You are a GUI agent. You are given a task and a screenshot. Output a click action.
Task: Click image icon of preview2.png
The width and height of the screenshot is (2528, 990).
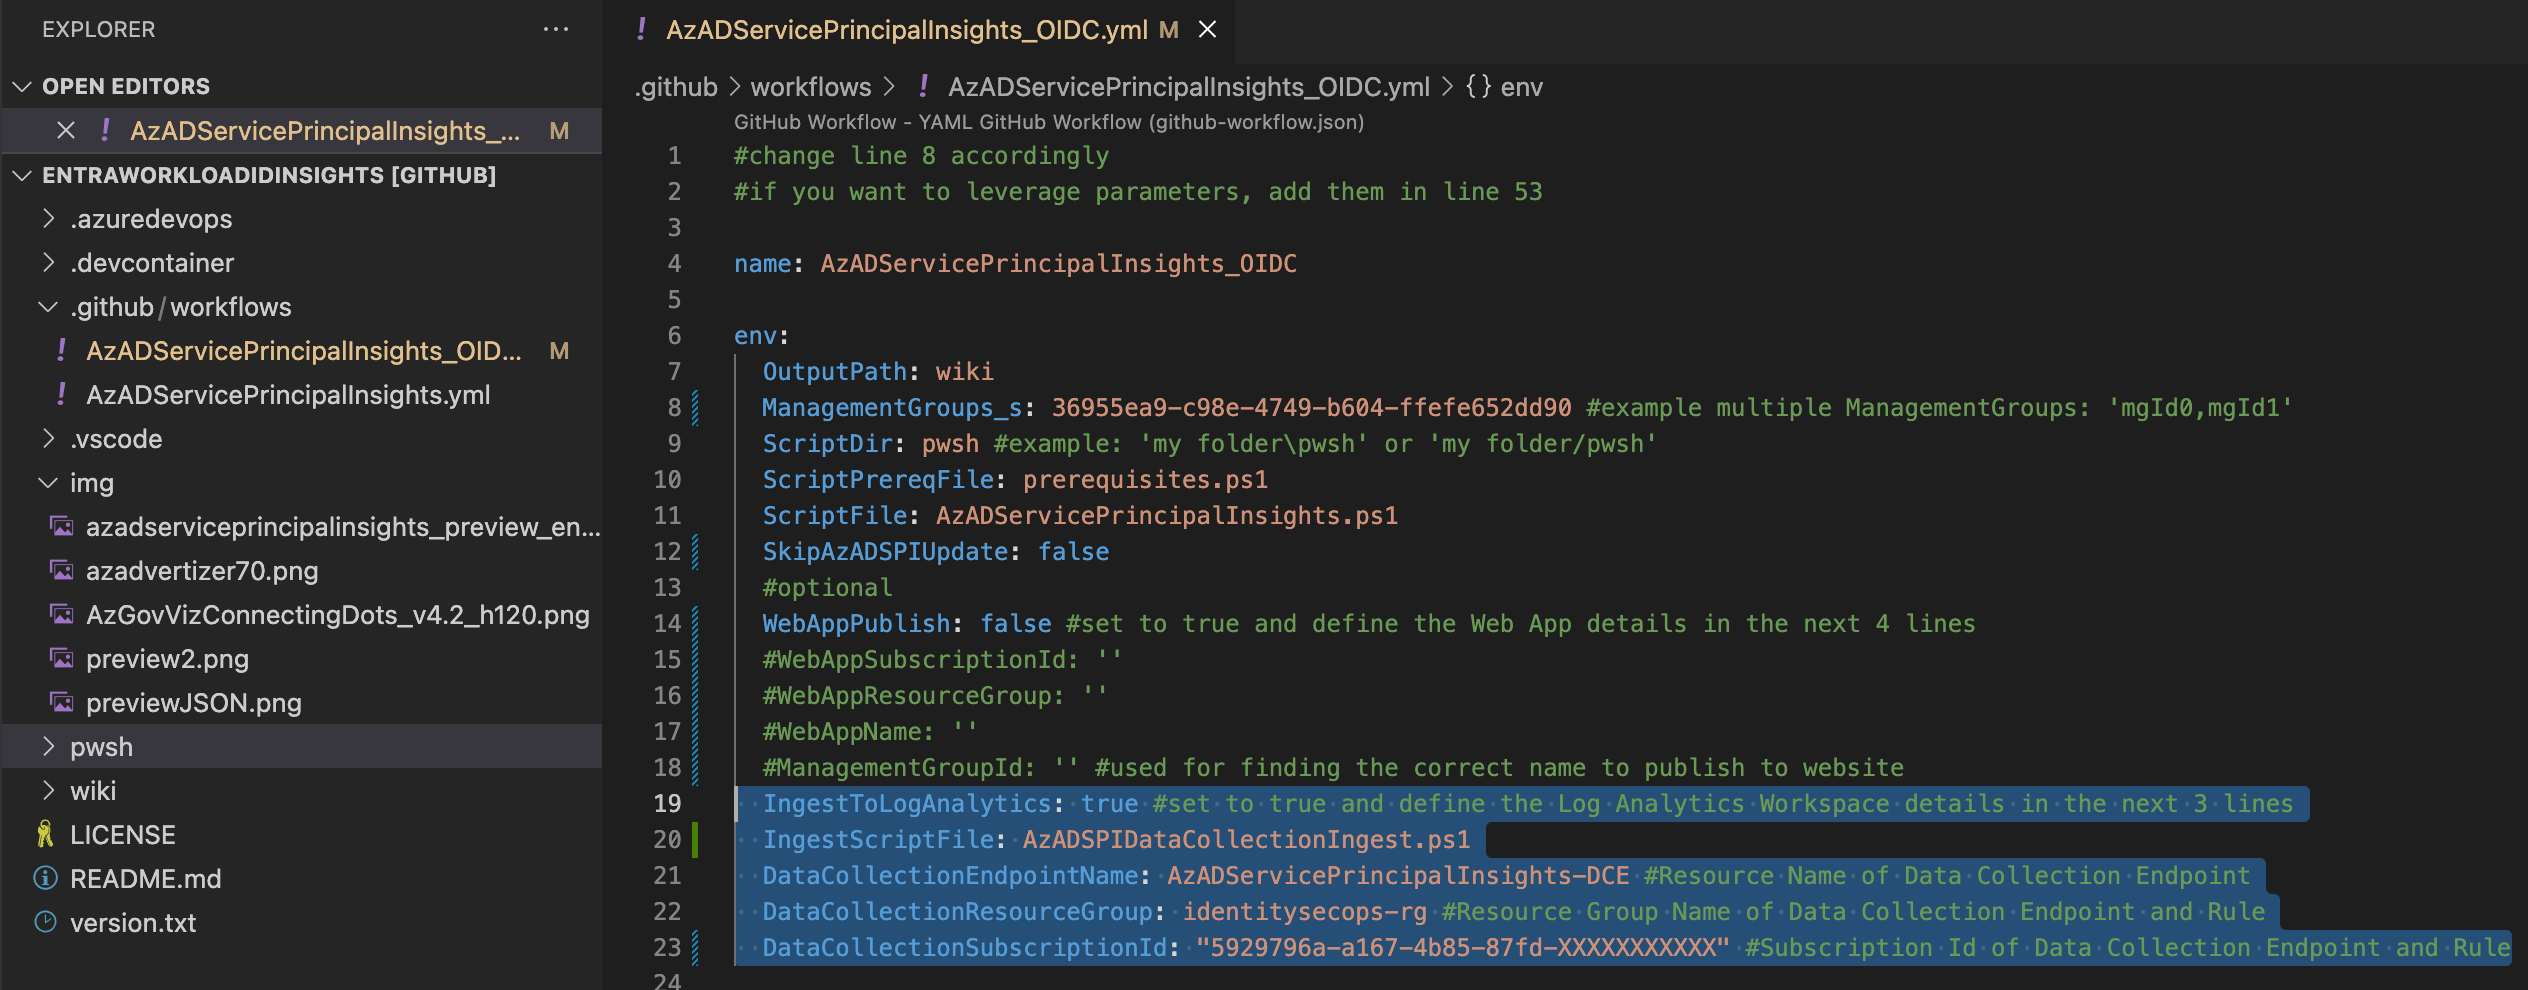click(x=62, y=659)
